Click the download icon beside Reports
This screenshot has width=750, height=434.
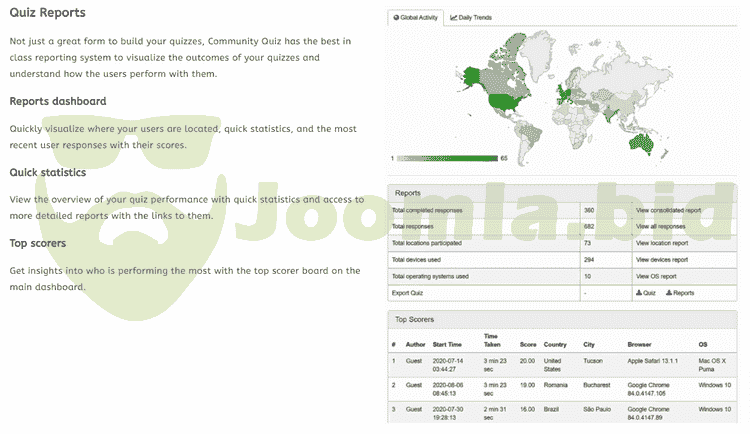[669, 293]
